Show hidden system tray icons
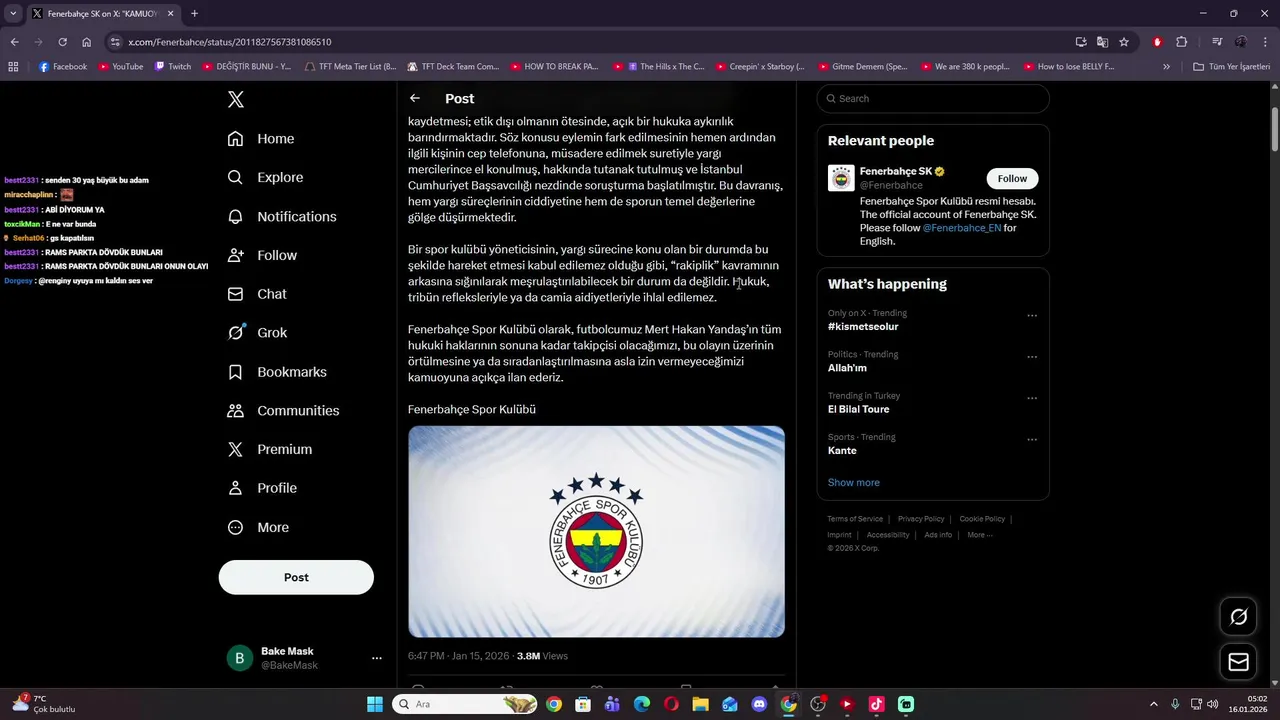This screenshot has height=720, width=1280. [x=1153, y=704]
